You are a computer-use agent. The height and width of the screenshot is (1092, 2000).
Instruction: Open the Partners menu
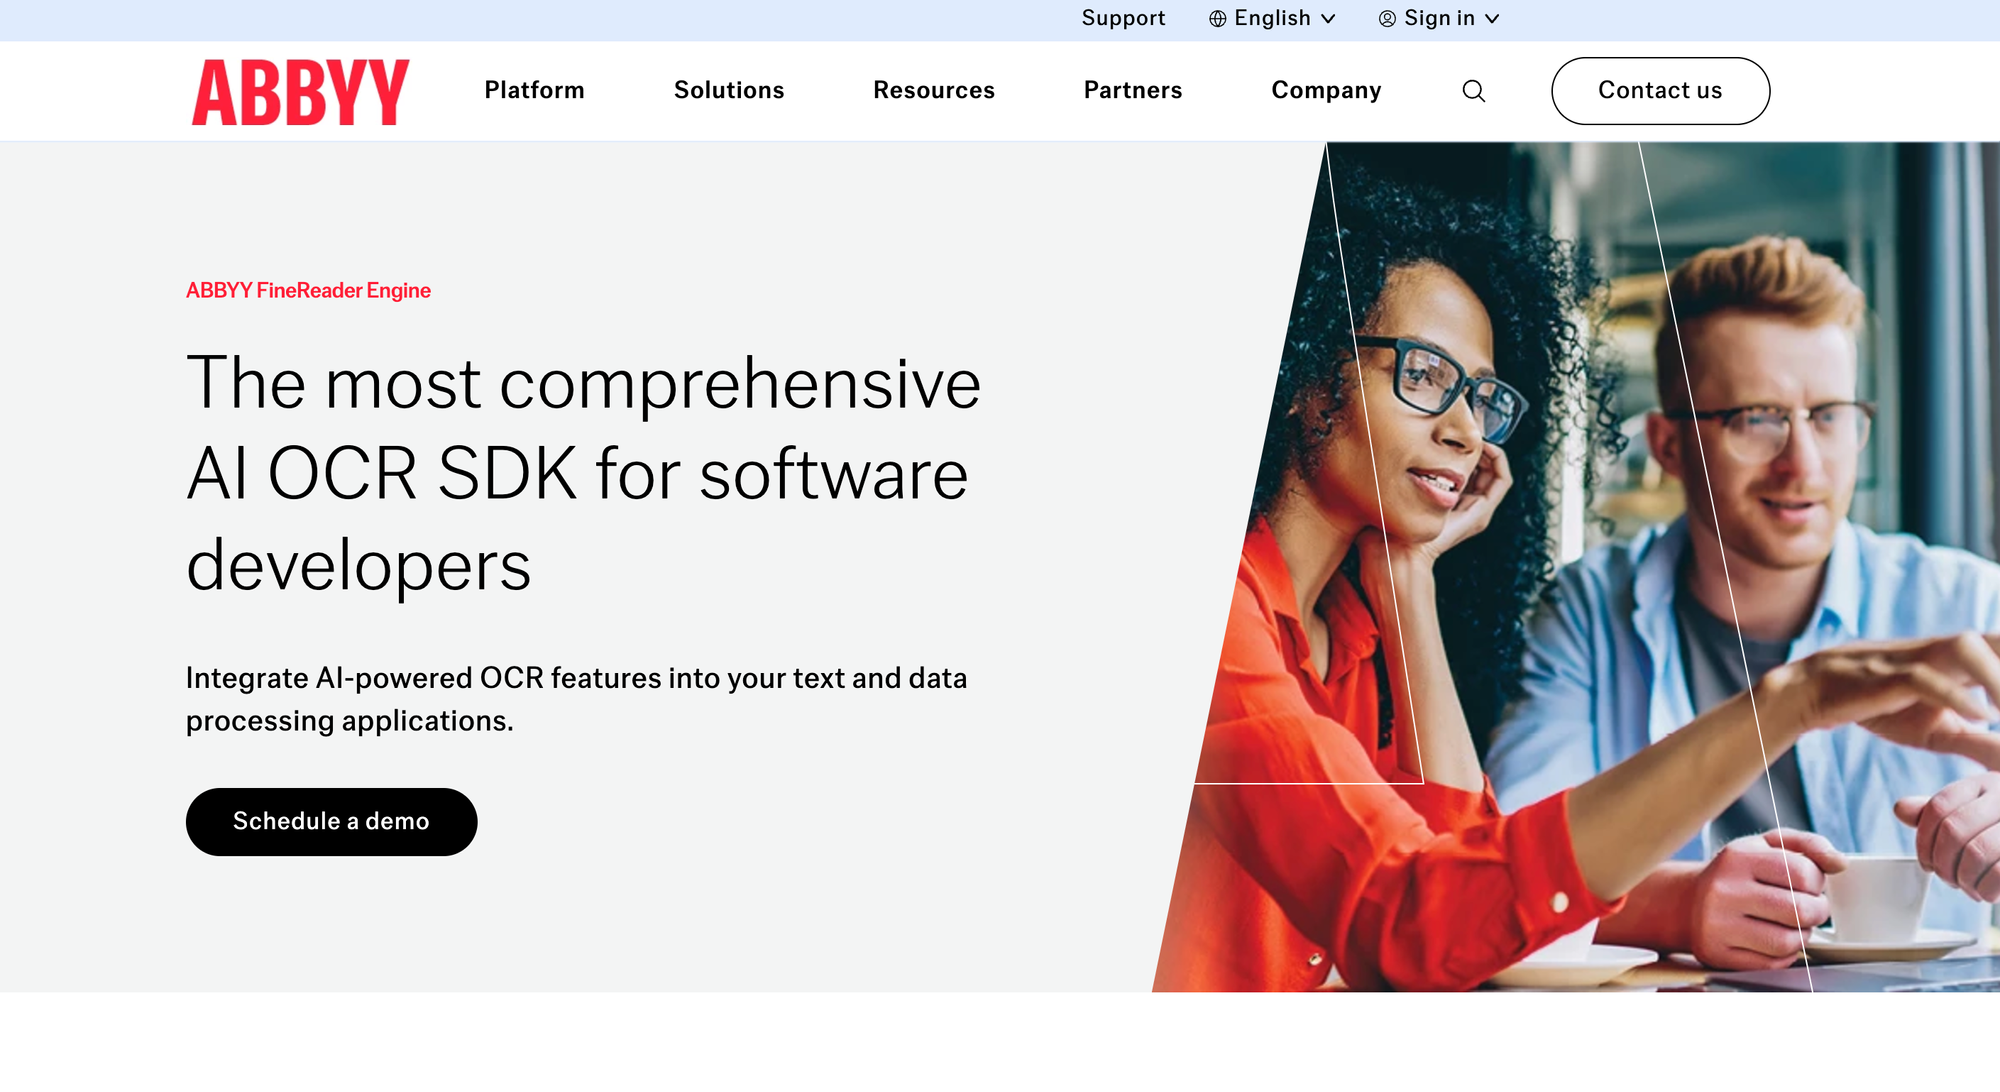click(x=1133, y=91)
